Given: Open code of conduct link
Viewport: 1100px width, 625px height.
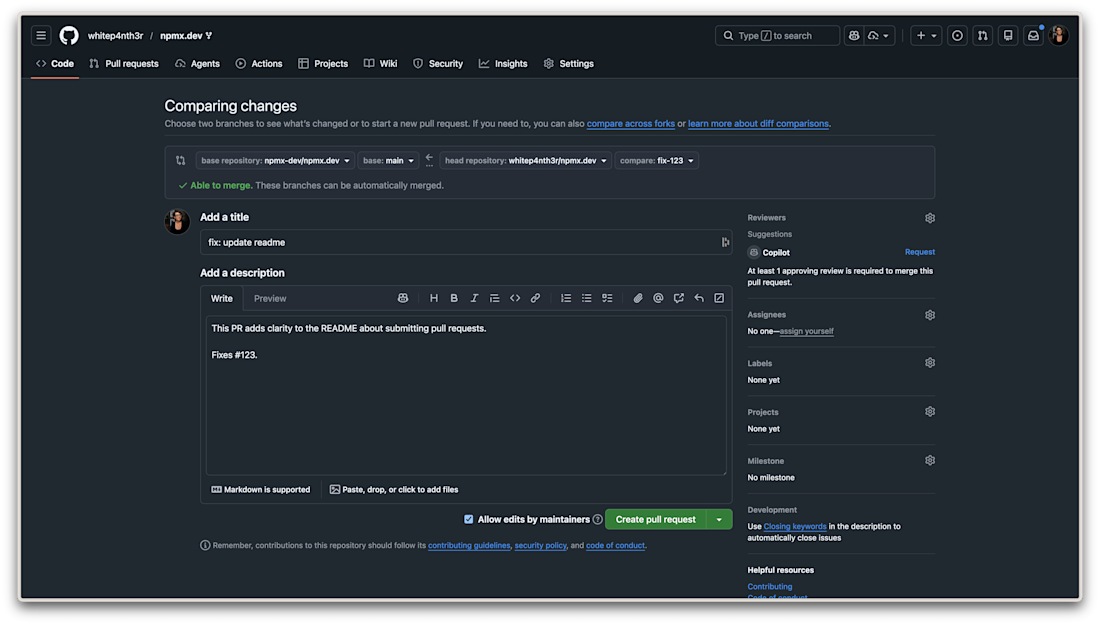Looking at the screenshot, I should pyautogui.click(x=615, y=546).
